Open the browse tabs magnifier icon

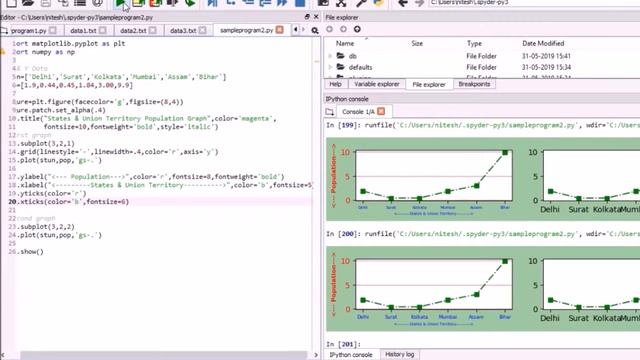[x=315, y=30]
